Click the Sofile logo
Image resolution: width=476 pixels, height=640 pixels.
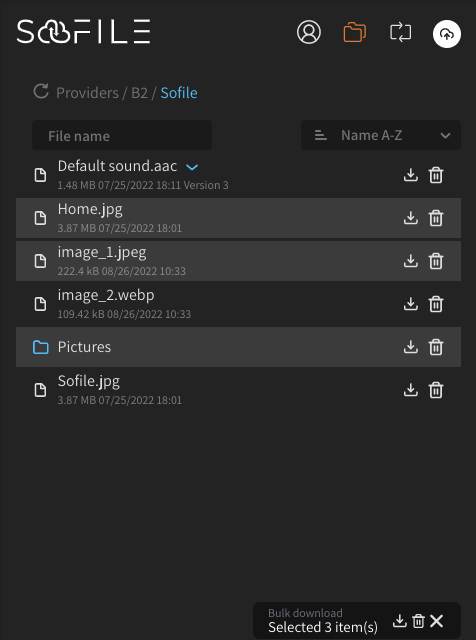click(84, 31)
